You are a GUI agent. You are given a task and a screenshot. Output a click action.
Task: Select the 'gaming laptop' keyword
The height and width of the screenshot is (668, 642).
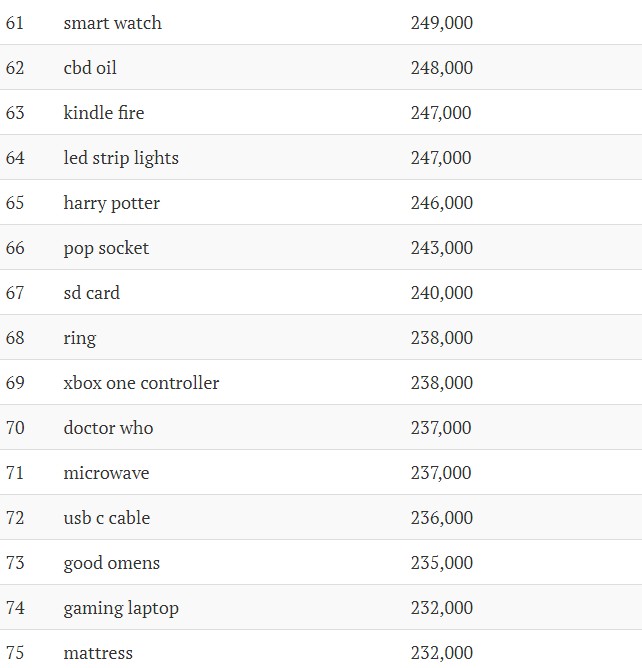121,608
